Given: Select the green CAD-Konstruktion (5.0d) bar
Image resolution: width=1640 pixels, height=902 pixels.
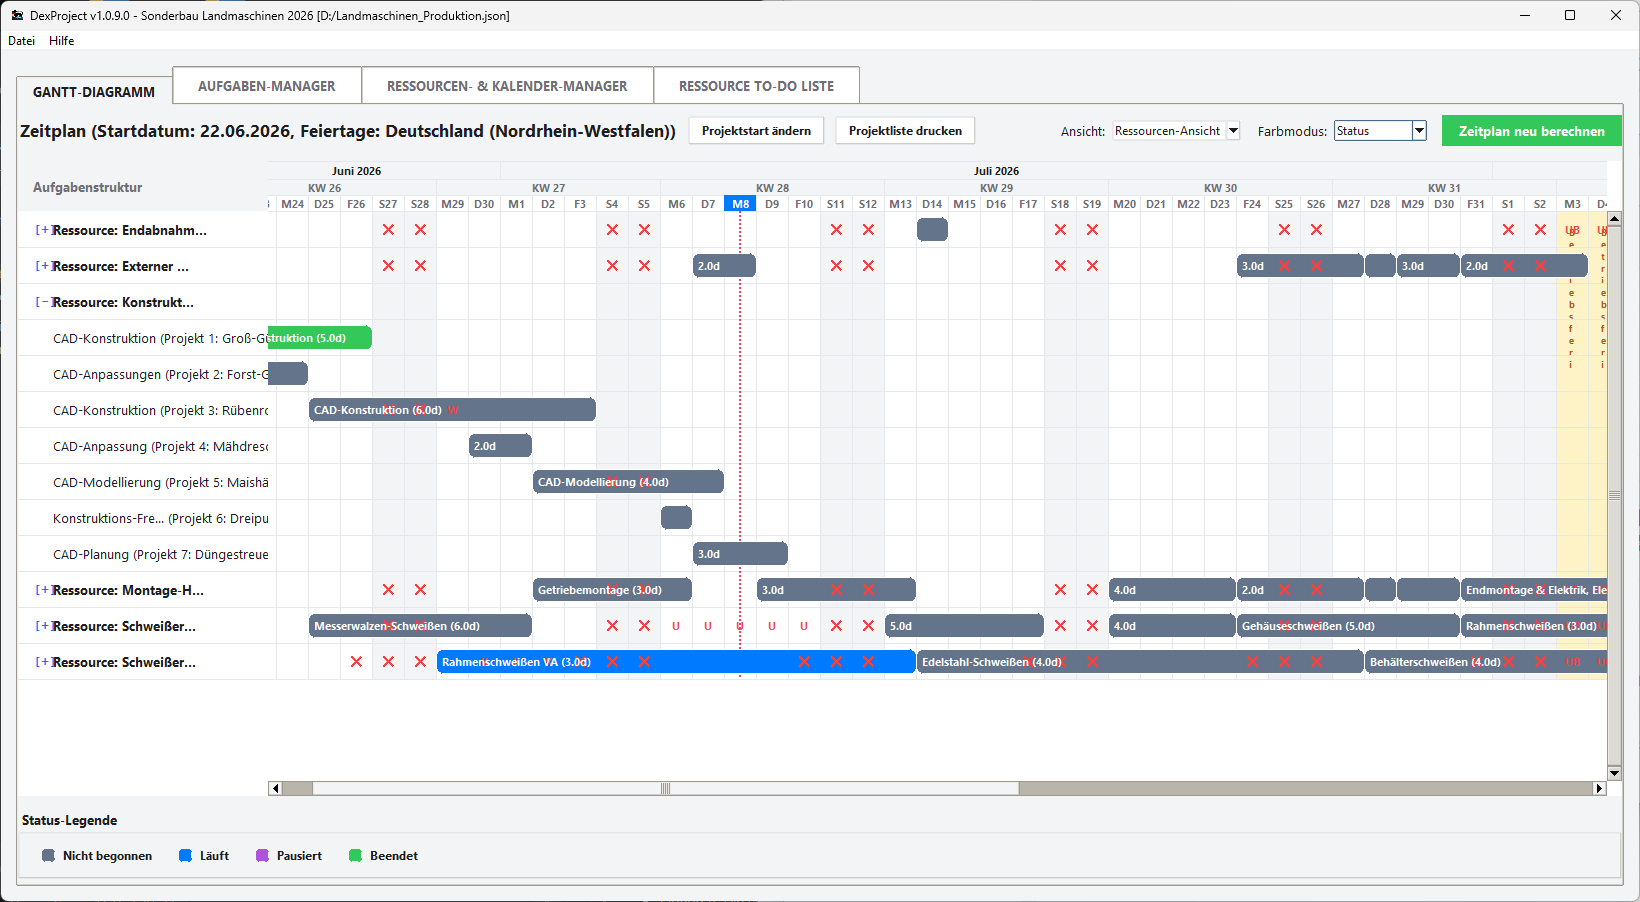Looking at the screenshot, I should 320,338.
